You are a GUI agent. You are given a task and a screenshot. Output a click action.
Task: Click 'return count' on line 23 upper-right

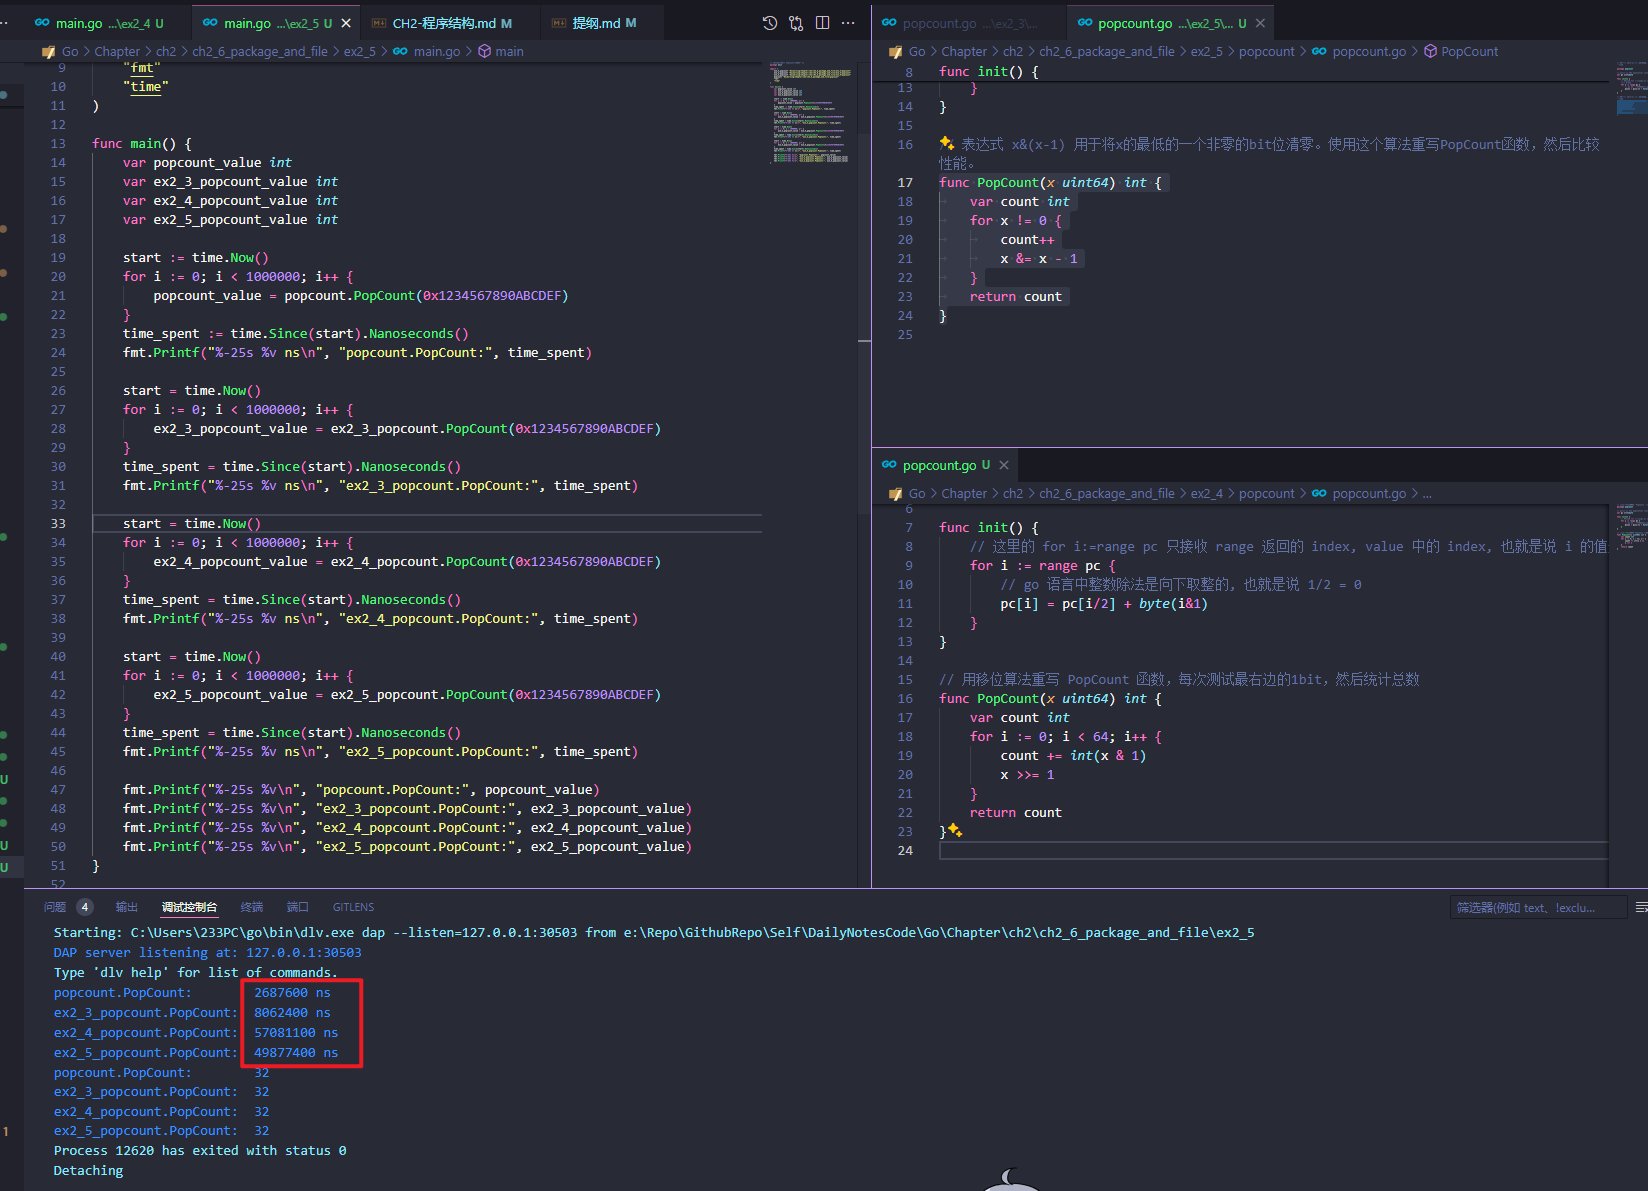(1015, 296)
